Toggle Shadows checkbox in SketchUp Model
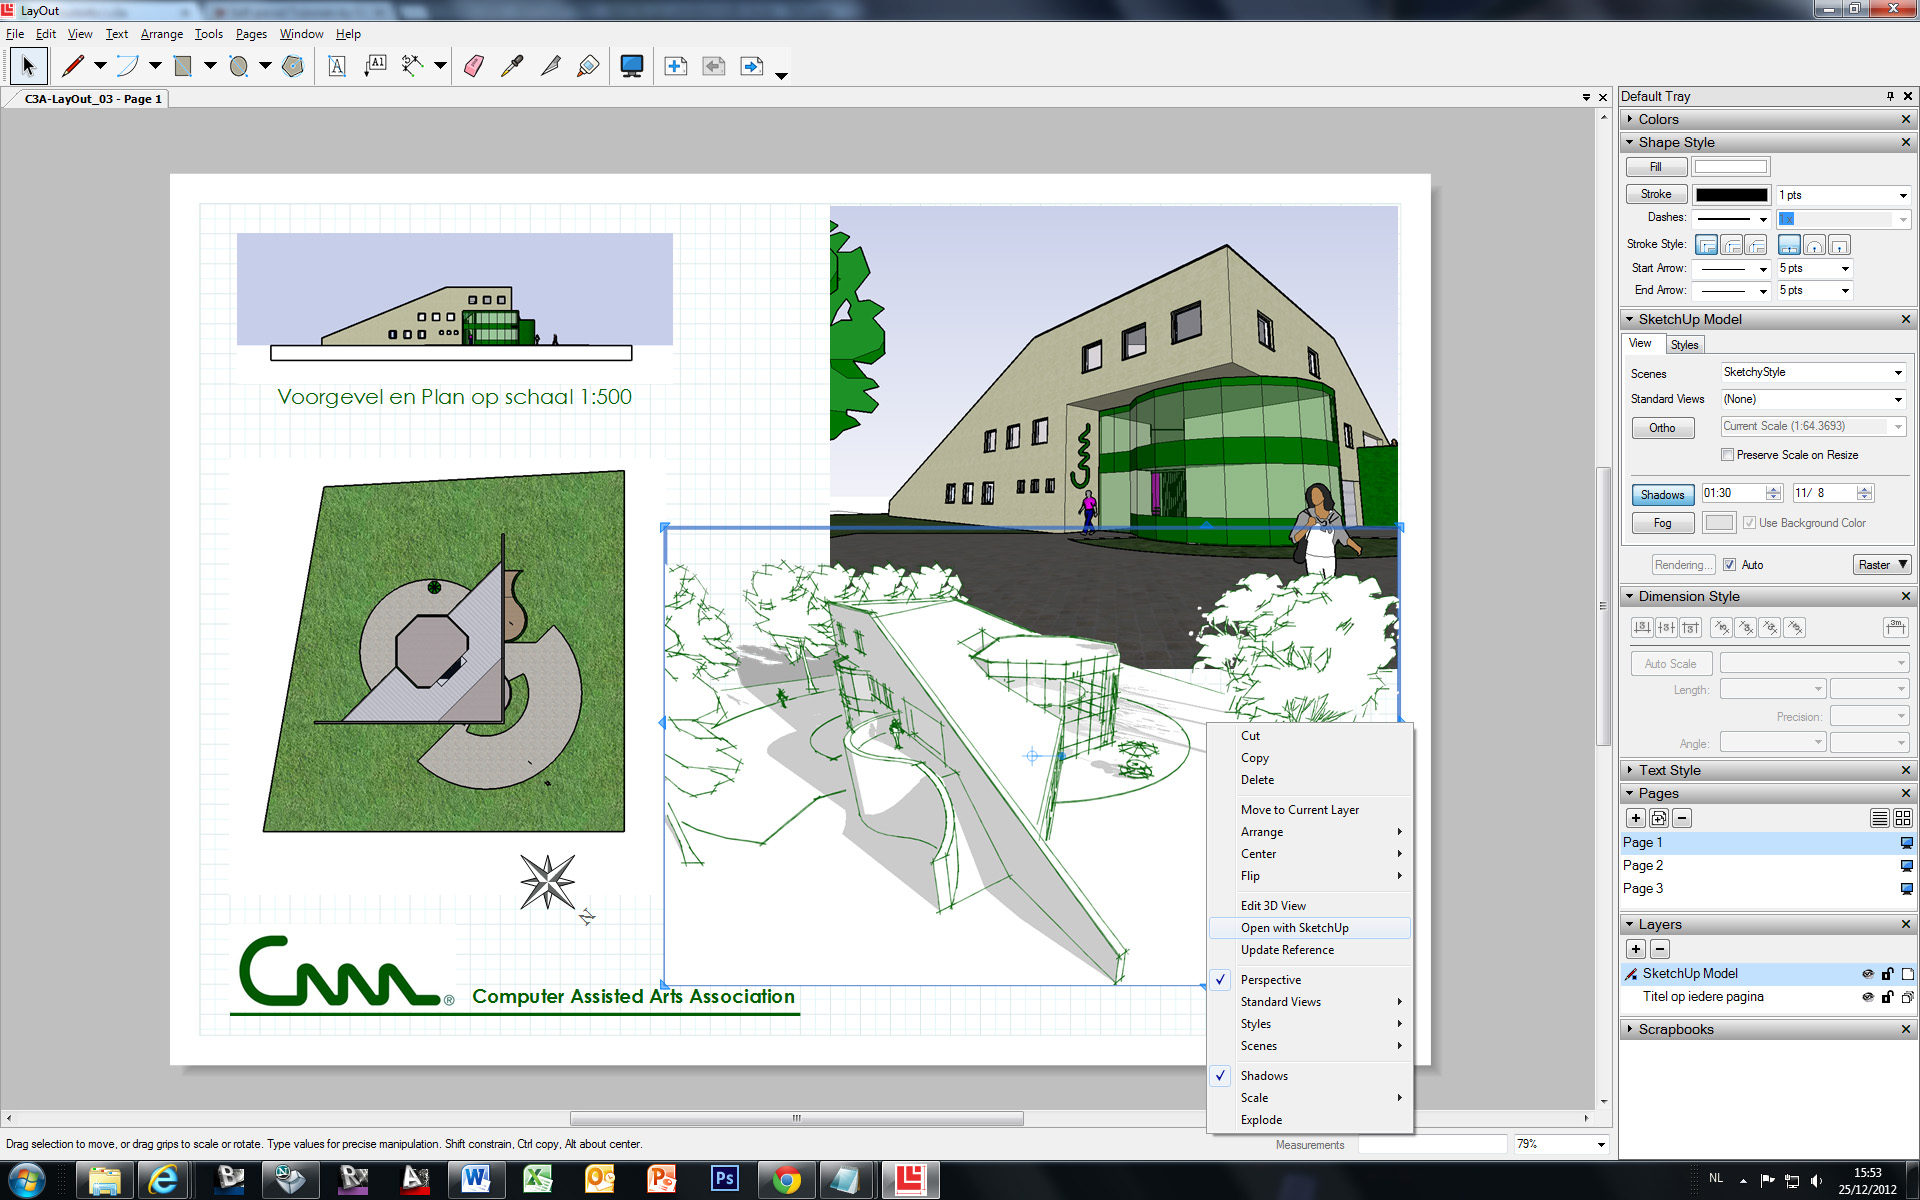Screen dimensions: 1920x1200 1660,492
